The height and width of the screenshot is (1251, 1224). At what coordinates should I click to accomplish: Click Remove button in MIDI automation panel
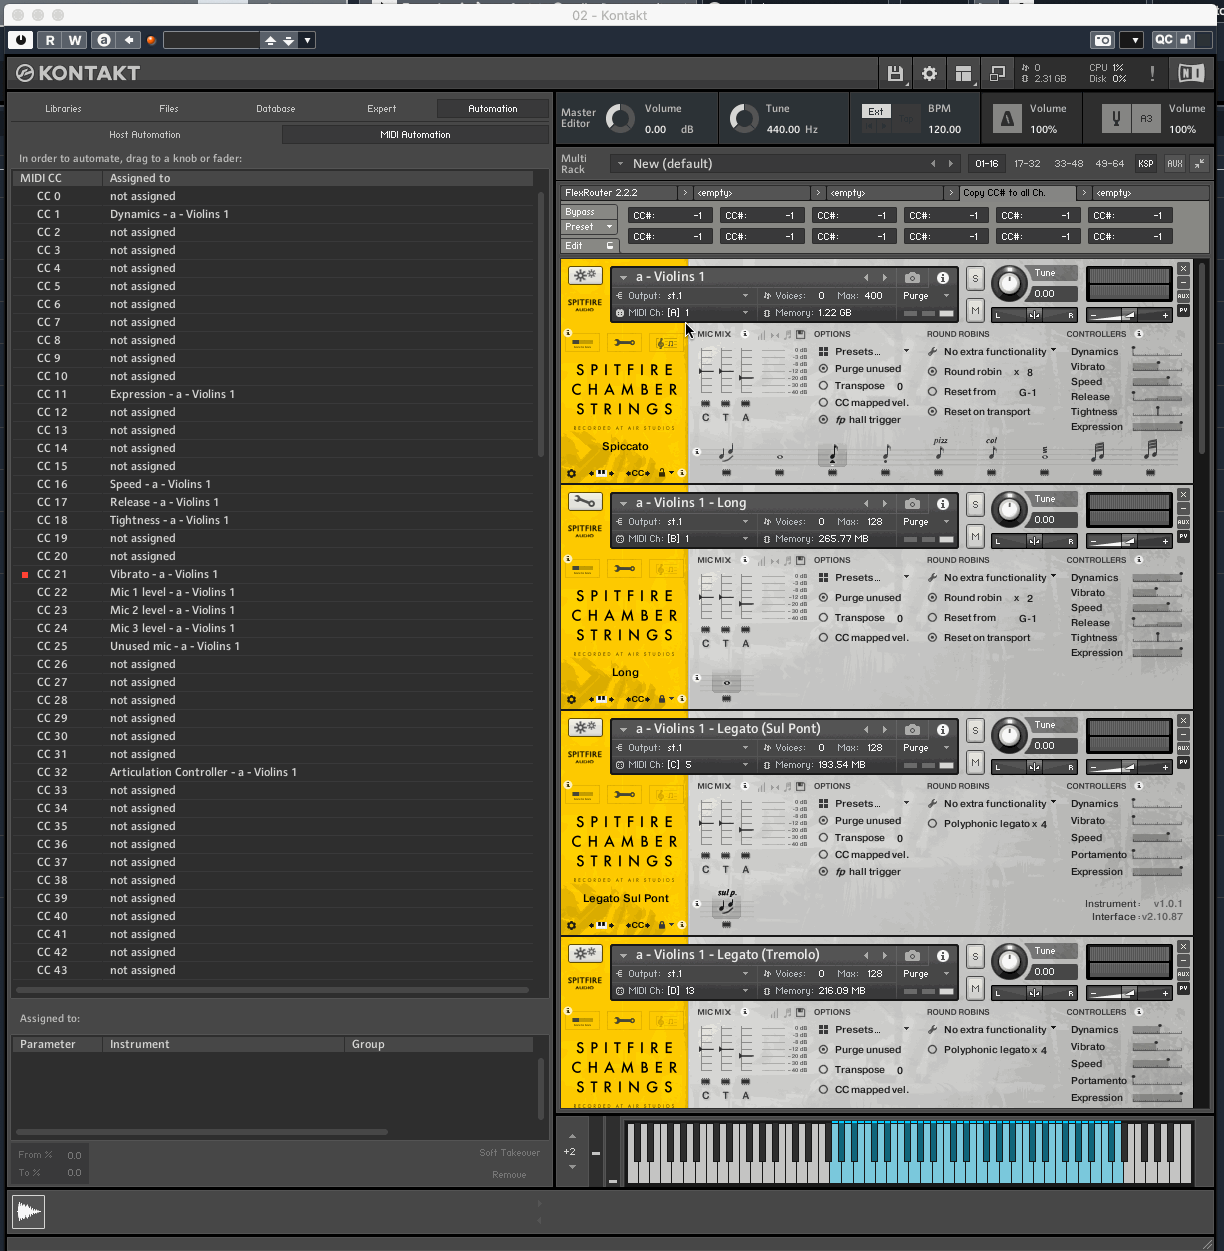[509, 1175]
